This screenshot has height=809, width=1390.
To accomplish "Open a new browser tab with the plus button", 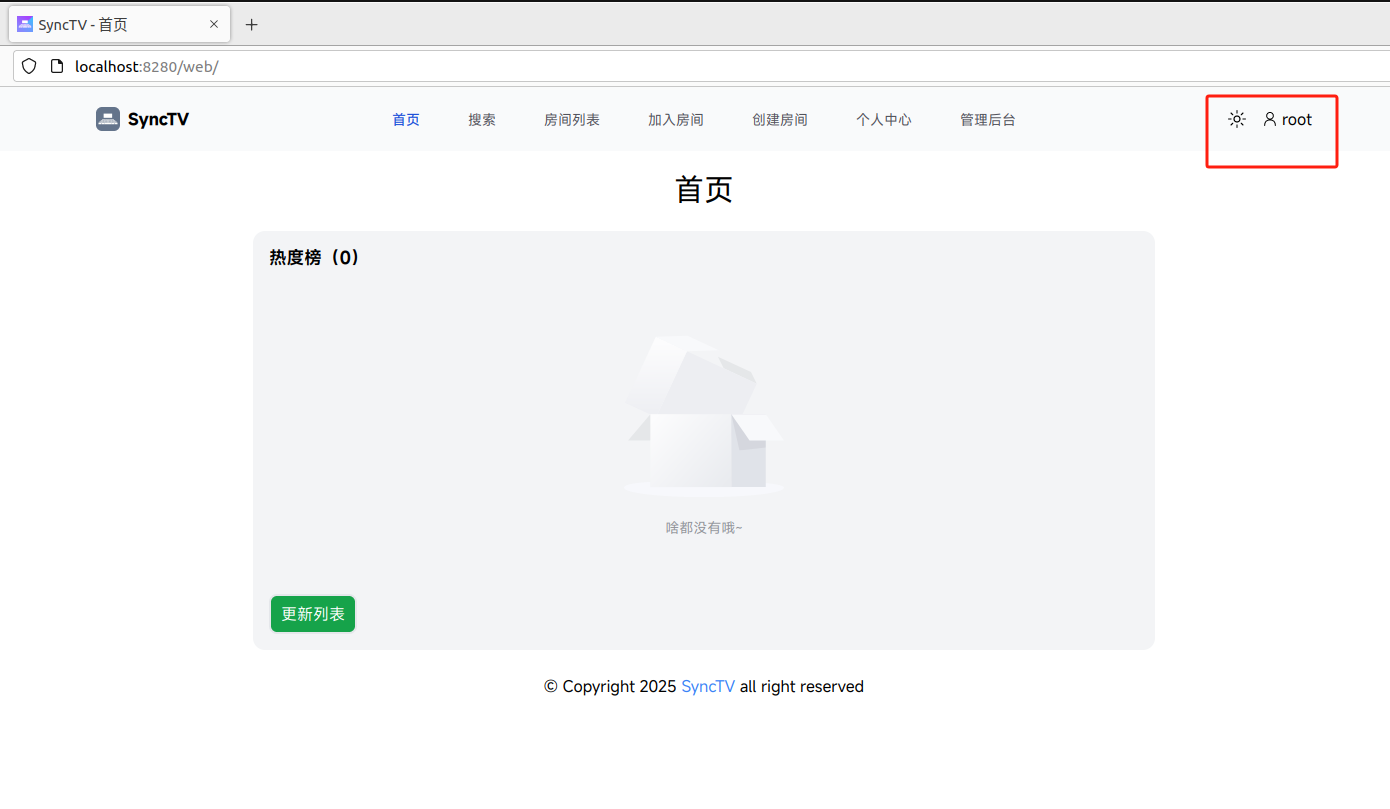I will tap(251, 24).
